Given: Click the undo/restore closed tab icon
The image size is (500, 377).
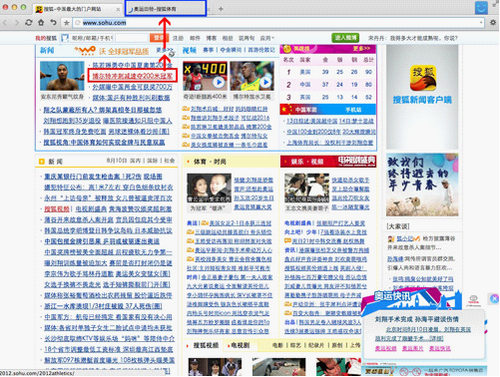Looking at the screenshot, I should 53,23.
